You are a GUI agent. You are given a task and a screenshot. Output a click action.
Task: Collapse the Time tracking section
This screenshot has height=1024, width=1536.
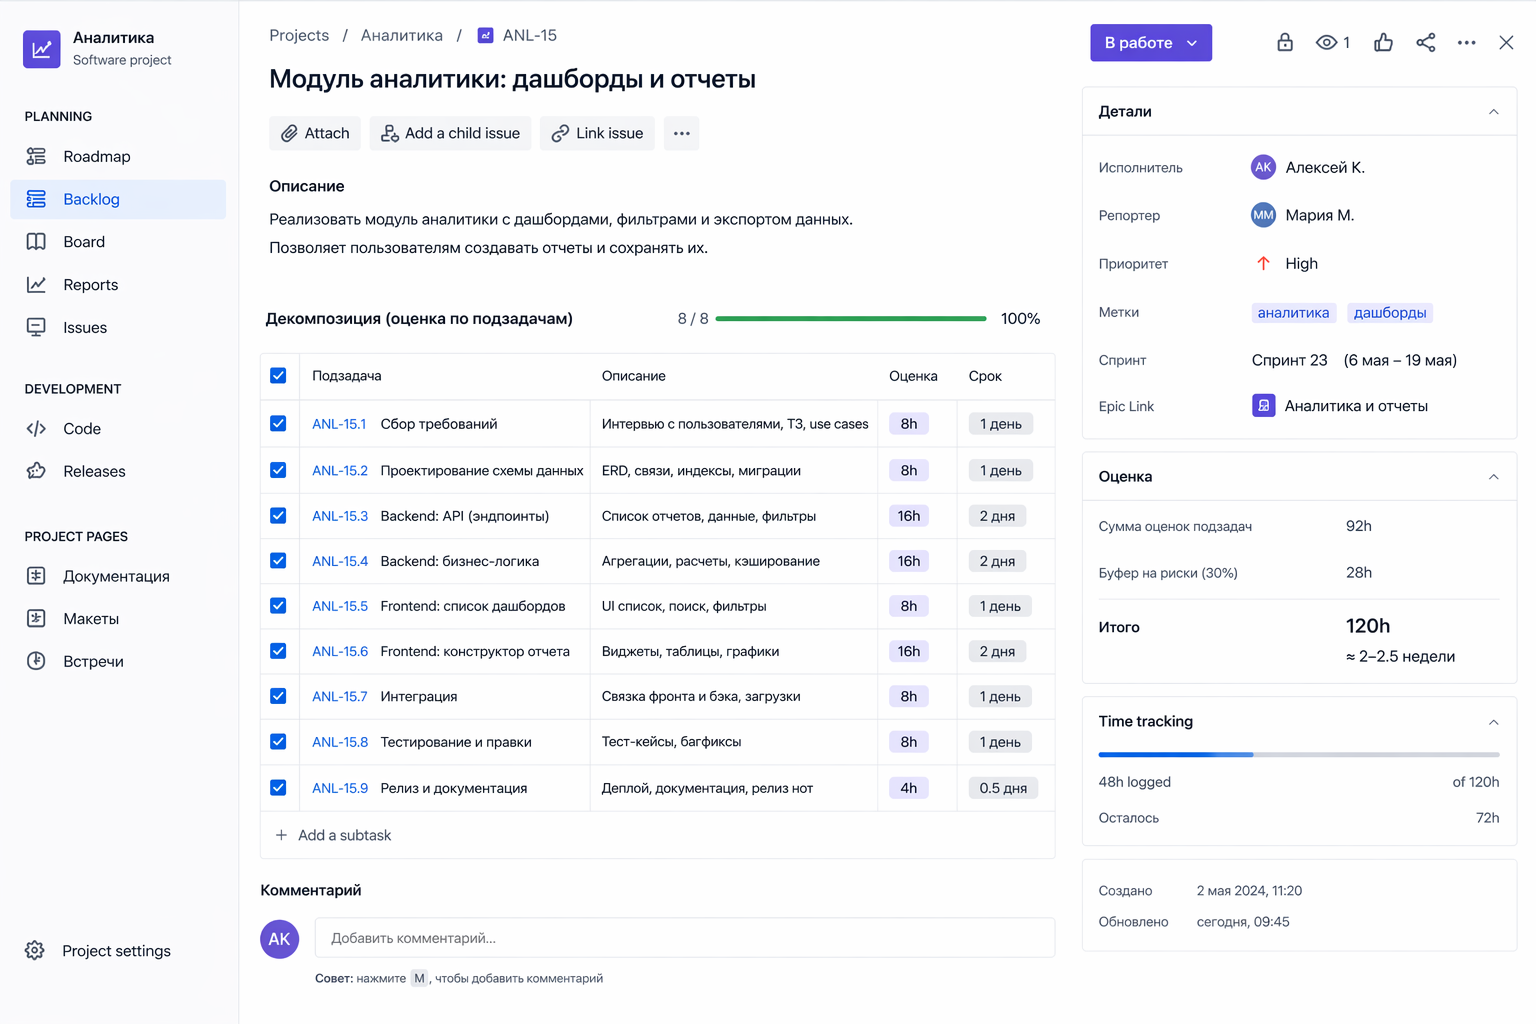[x=1493, y=722]
